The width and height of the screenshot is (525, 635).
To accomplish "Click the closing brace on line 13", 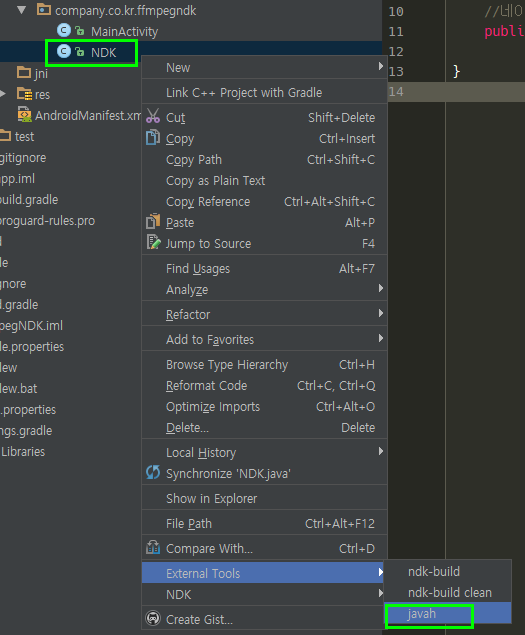I will click(457, 71).
